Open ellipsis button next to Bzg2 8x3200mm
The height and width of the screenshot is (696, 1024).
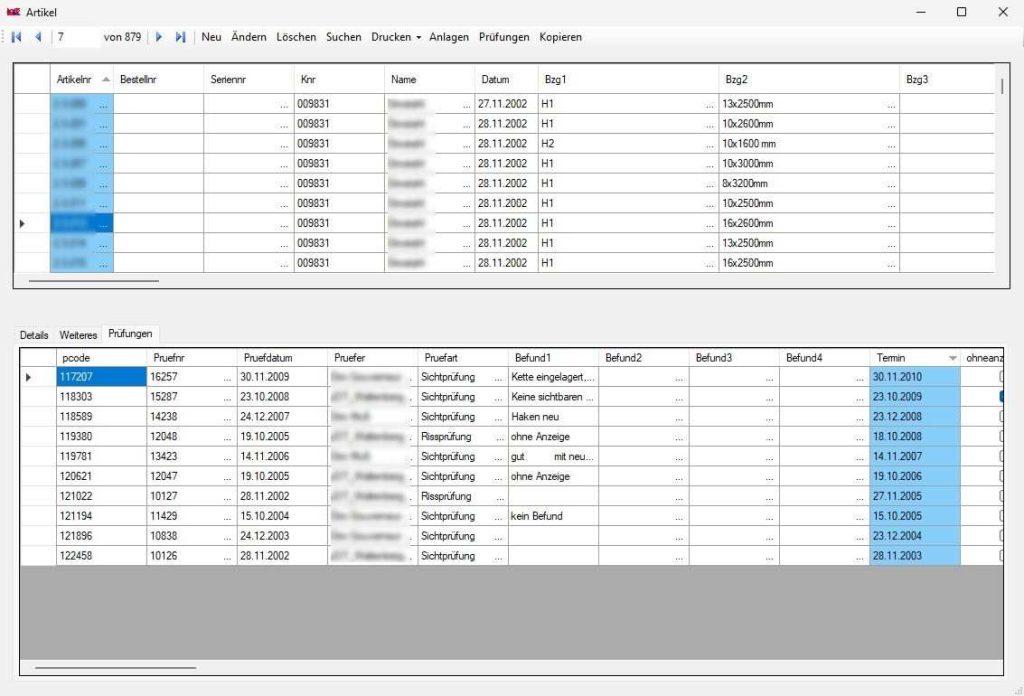tap(891, 183)
